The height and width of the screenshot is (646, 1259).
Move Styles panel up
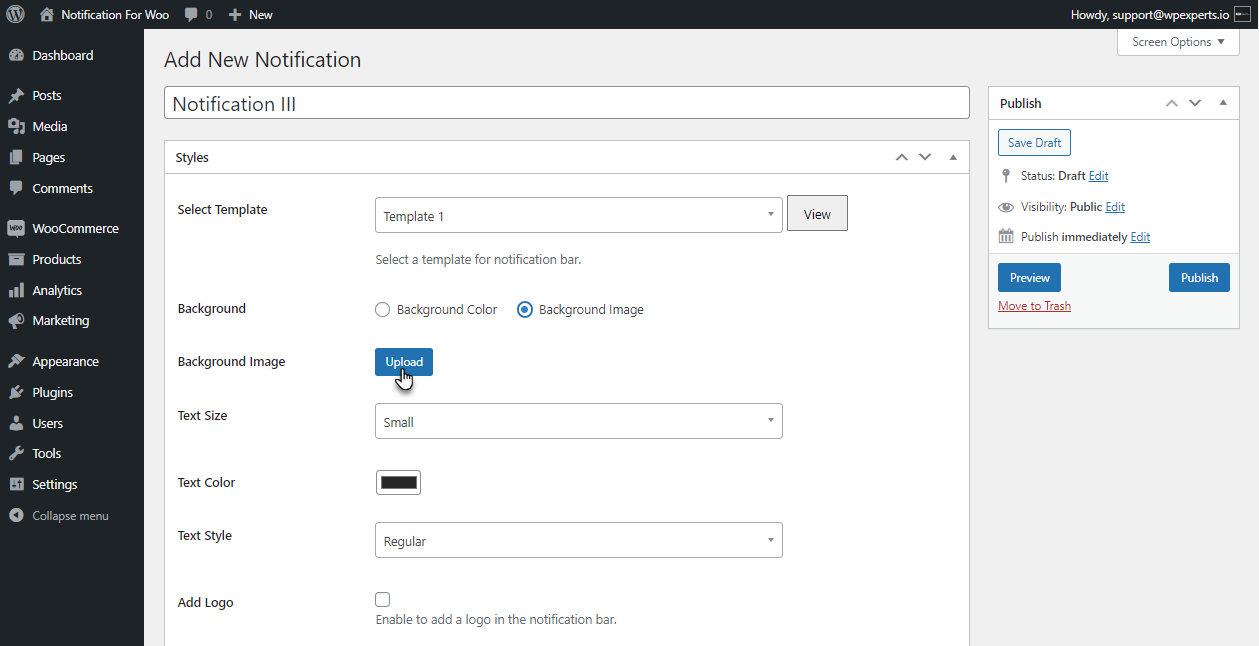(902, 158)
